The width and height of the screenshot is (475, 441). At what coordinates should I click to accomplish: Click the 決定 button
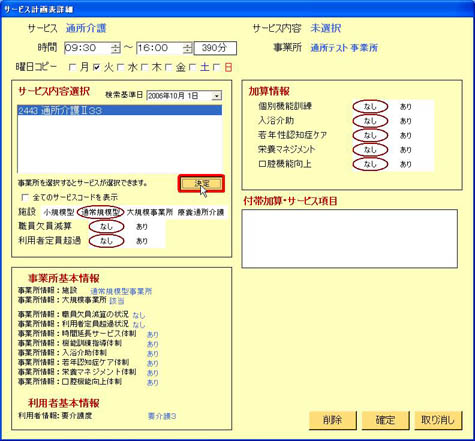click(x=201, y=183)
